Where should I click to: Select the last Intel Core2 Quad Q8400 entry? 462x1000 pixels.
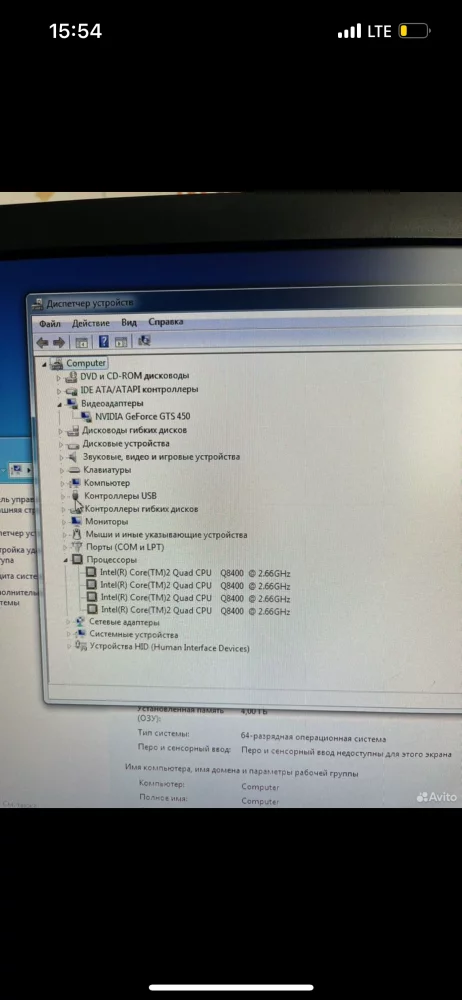(x=195, y=611)
